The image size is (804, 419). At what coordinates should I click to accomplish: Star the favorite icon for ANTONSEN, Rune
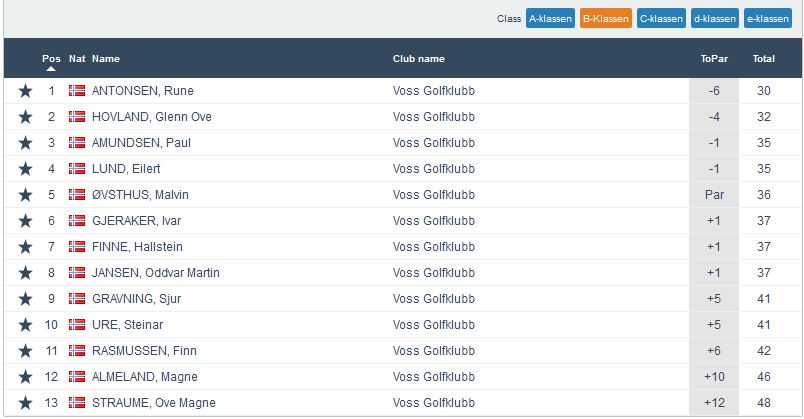pyautogui.click(x=25, y=91)
